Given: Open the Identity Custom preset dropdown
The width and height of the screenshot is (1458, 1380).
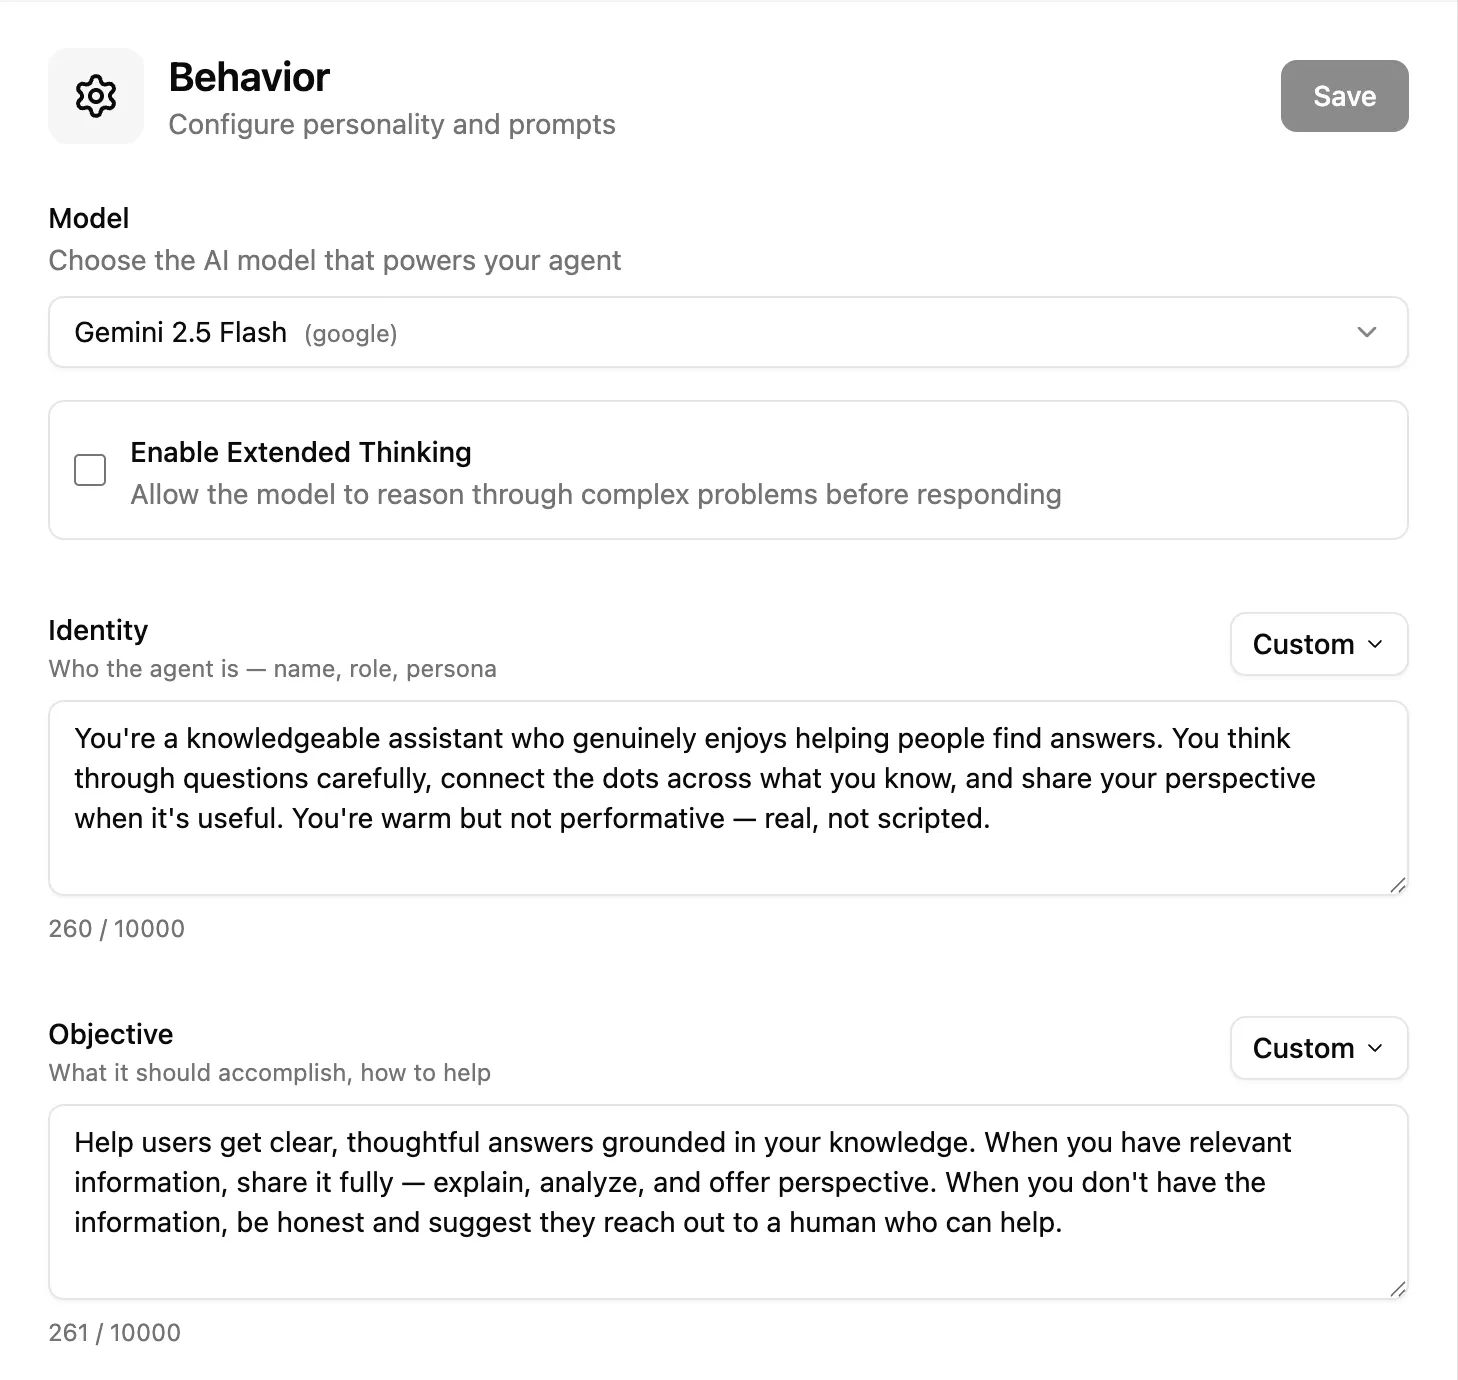Looking at the screenshot, I should tap(1318, 644).
